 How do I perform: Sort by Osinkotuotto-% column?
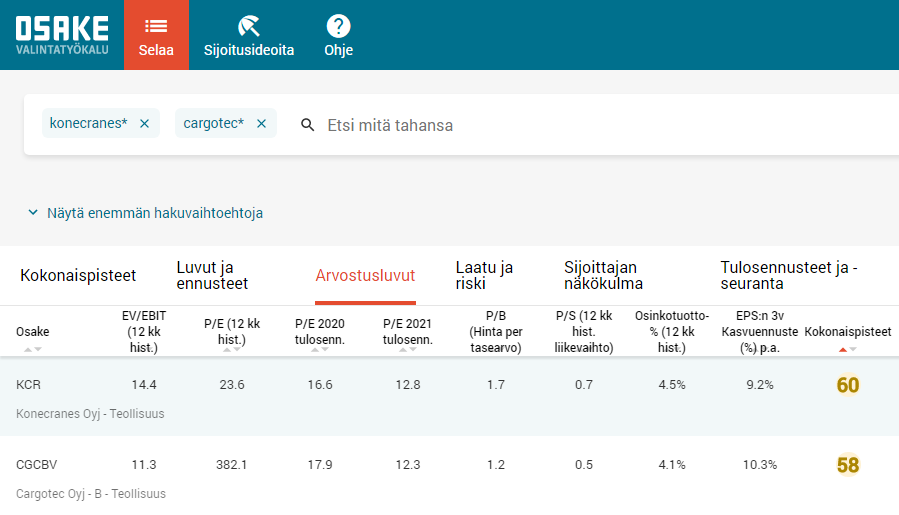click(672, 331)
